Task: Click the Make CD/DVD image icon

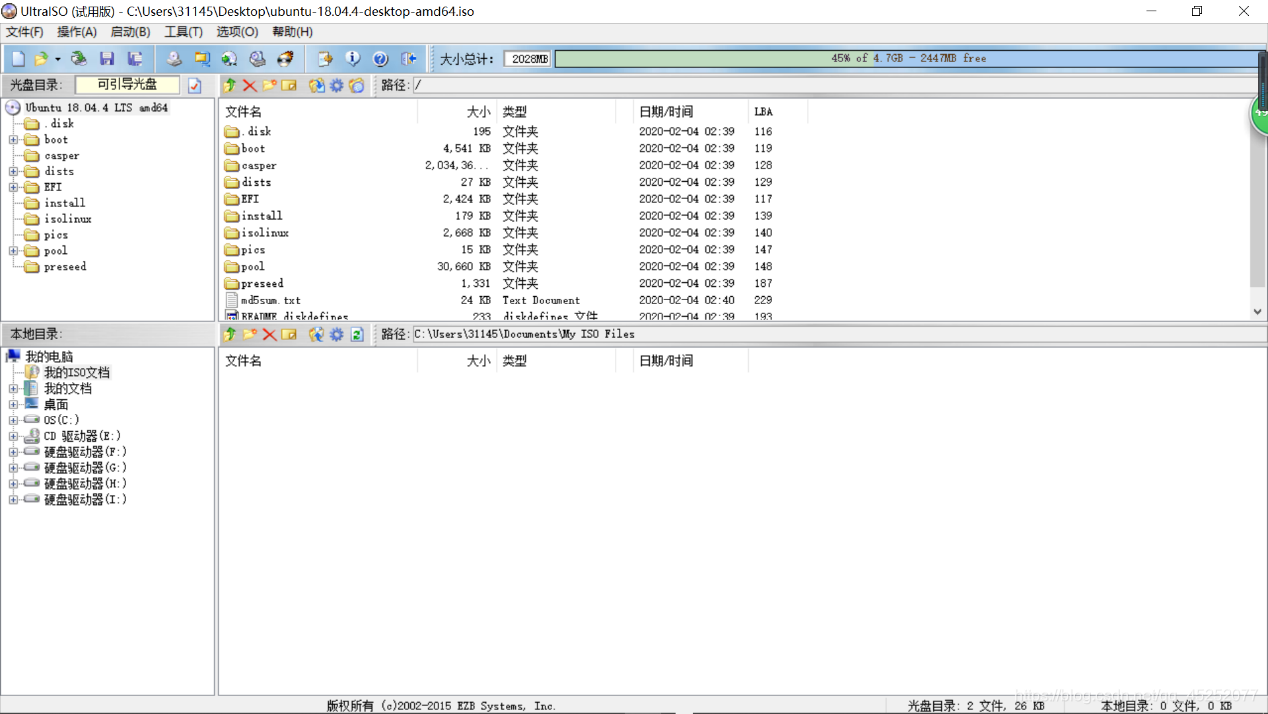Action: (174, 59)
